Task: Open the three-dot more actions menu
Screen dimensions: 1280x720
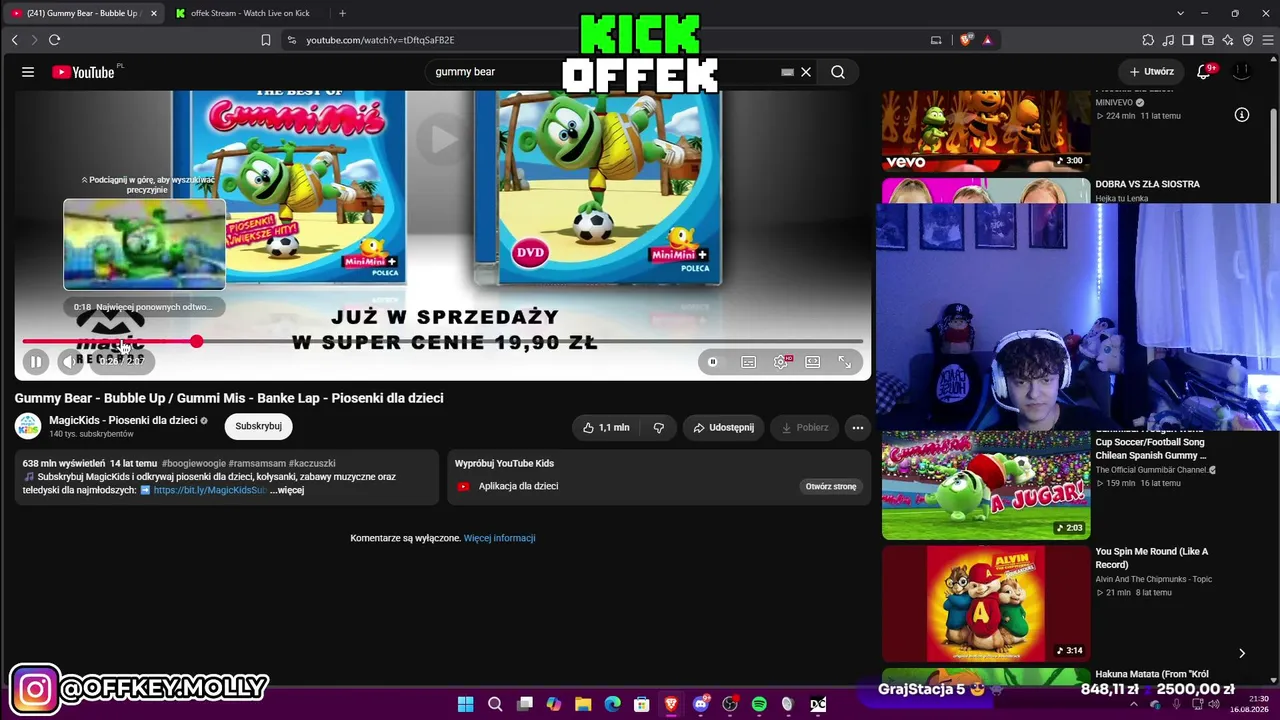Action: click(857, 427)
